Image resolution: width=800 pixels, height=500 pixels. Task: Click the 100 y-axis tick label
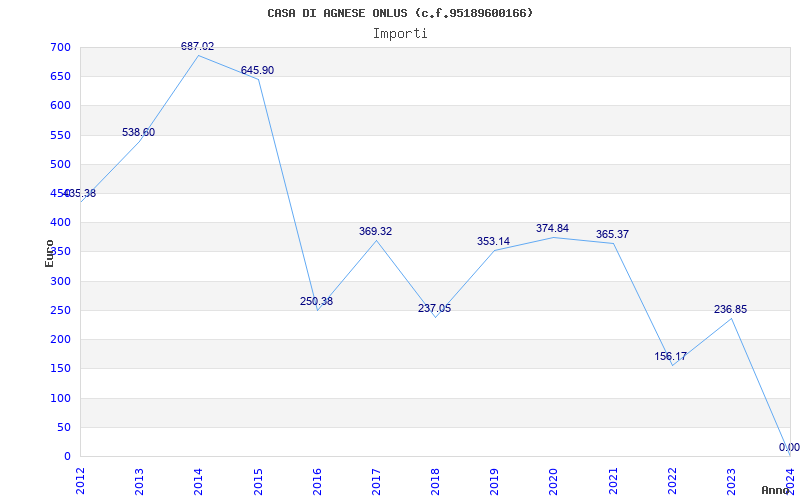60,398
